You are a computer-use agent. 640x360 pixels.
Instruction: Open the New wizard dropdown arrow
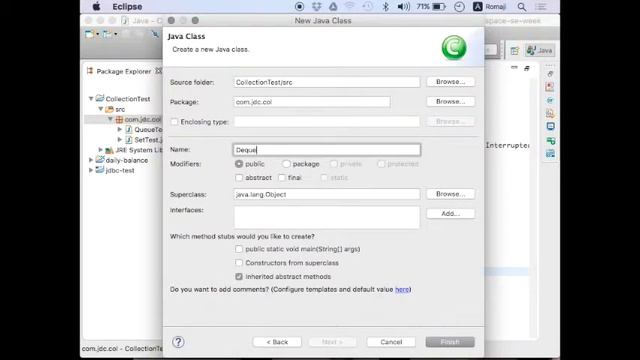coord(97,34)
